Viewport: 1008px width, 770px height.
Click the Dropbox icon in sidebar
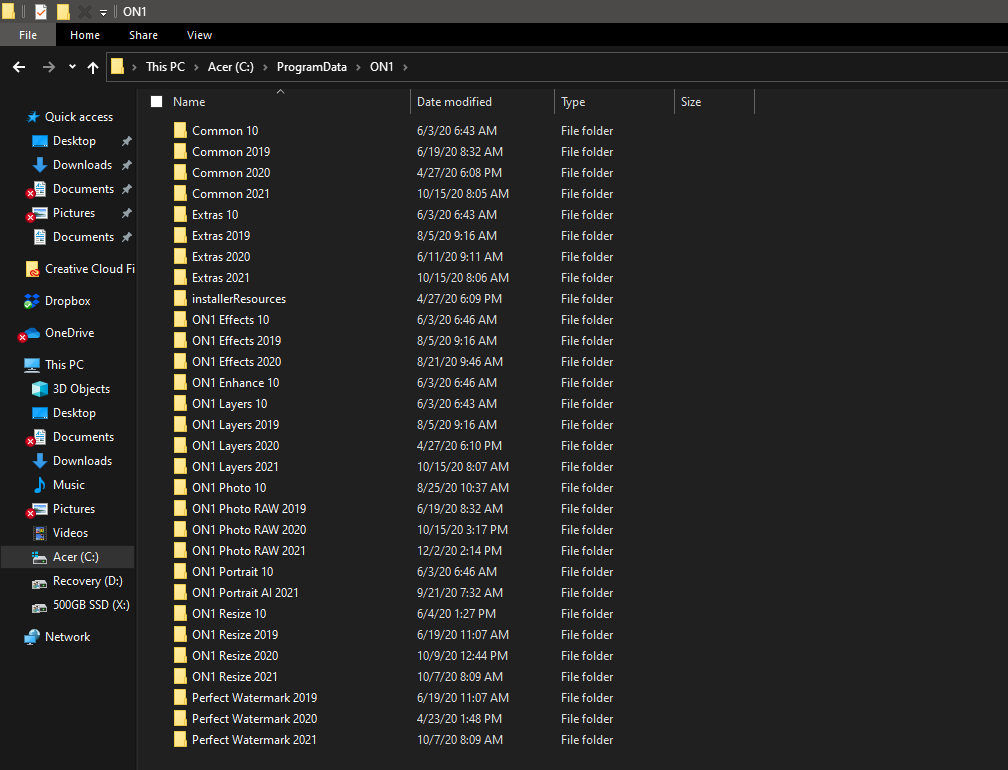tap(32, 301)
